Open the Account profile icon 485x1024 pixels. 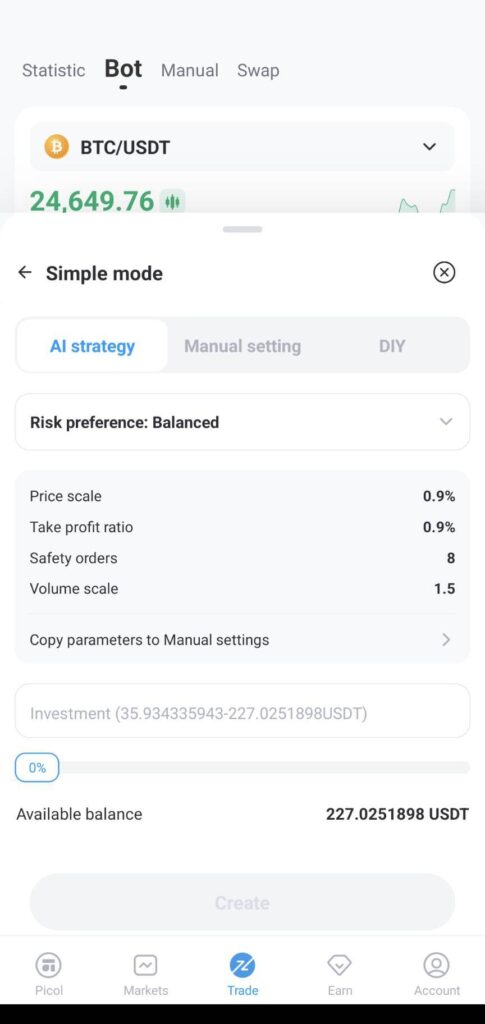click(437, 965)
